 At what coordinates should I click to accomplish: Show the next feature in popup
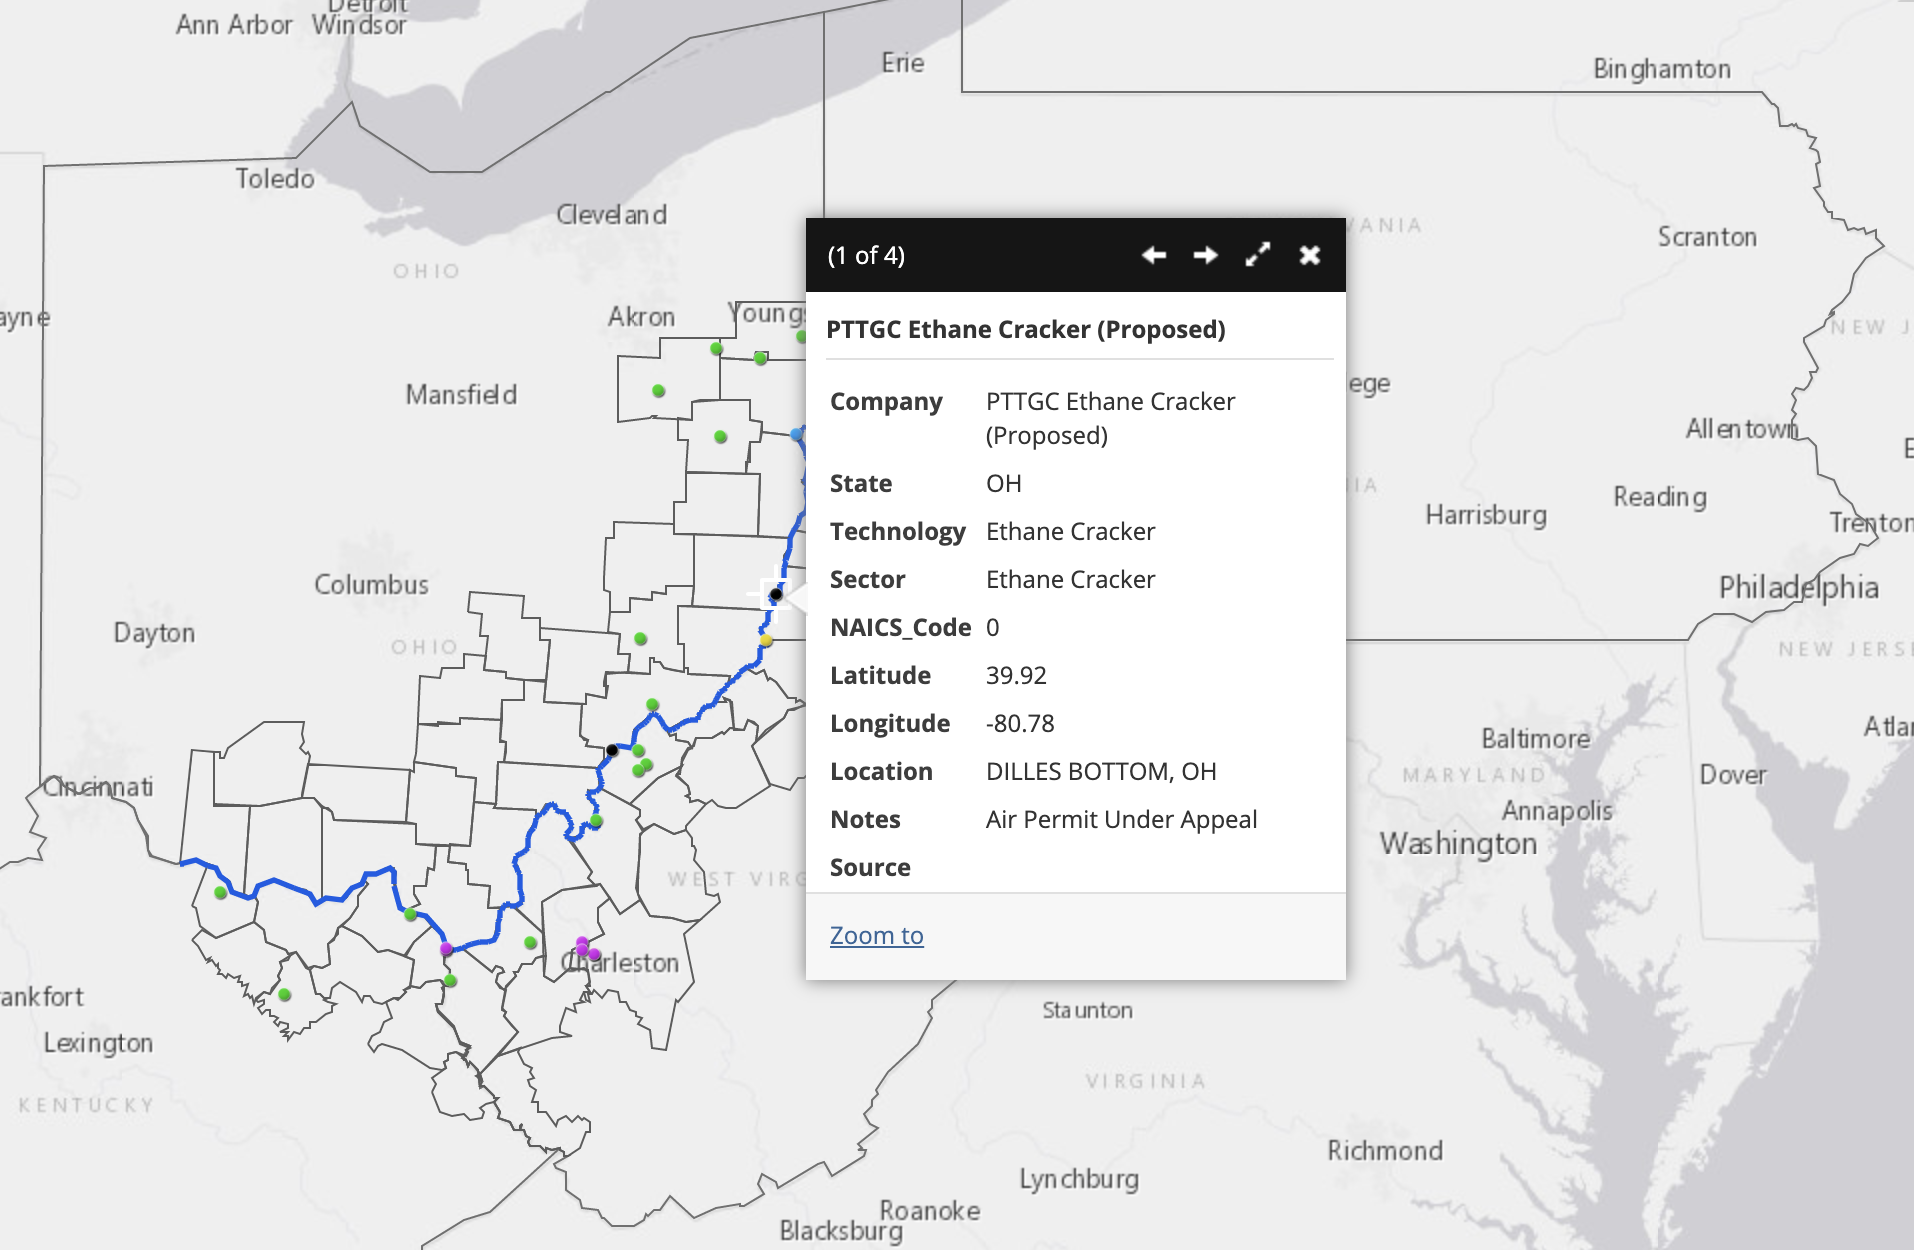pos(1205,255)
